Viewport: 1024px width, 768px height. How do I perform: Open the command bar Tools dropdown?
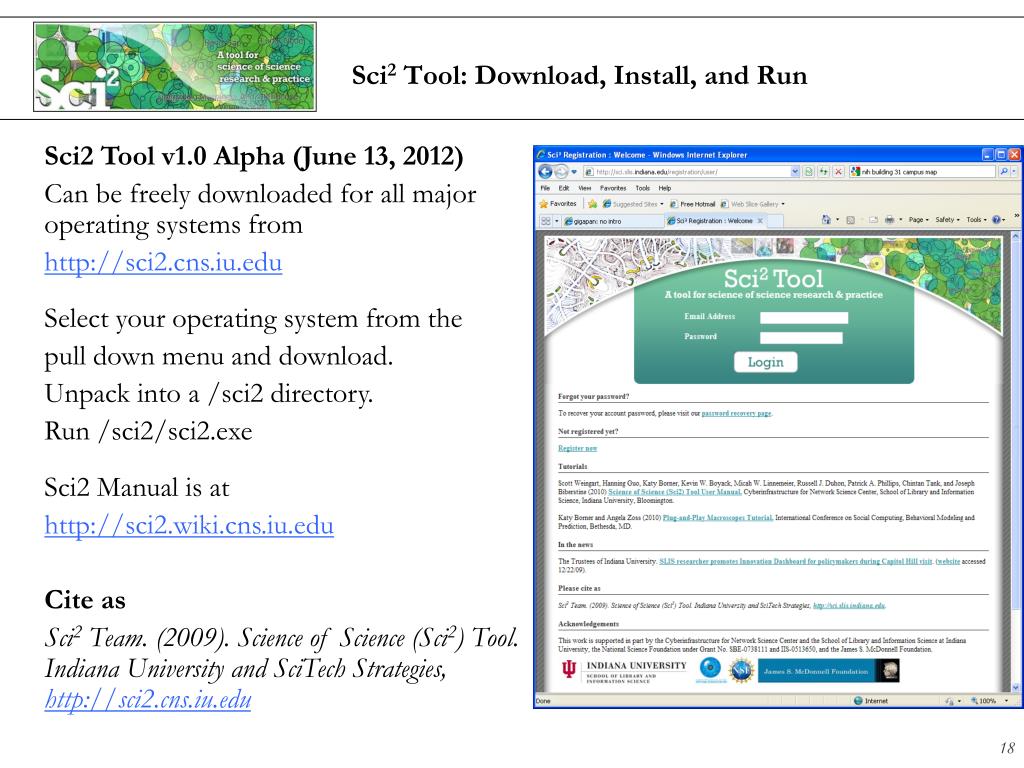pos(976,220)
